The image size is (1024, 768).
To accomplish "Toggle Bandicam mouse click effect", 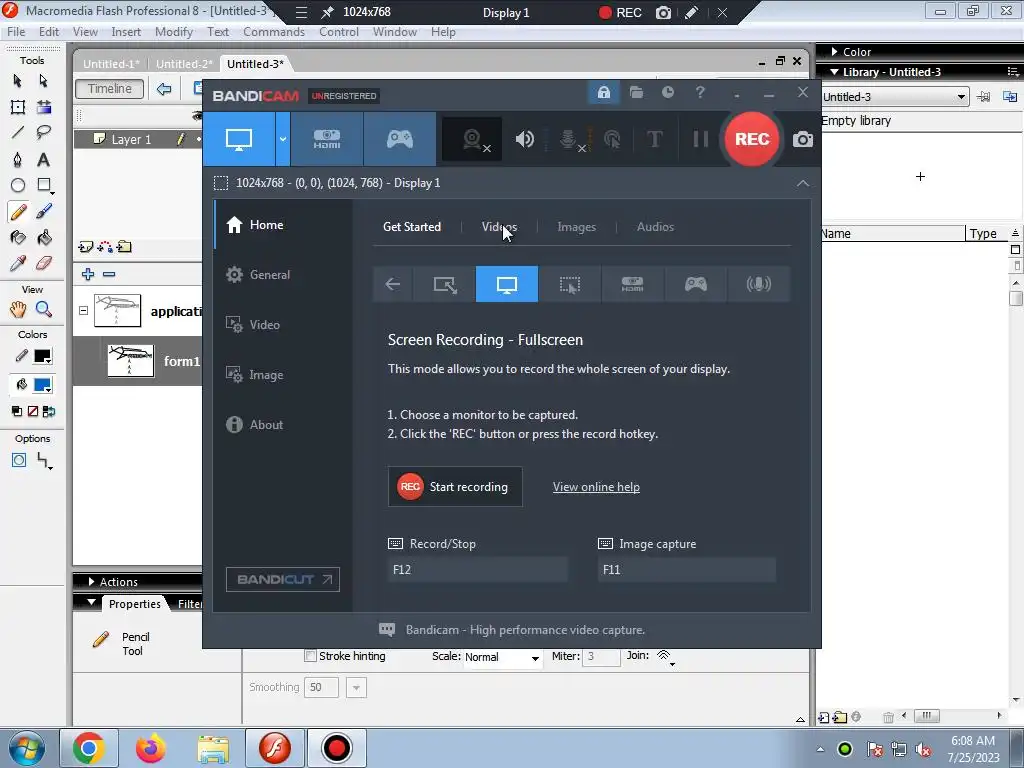I will point(612,138).
